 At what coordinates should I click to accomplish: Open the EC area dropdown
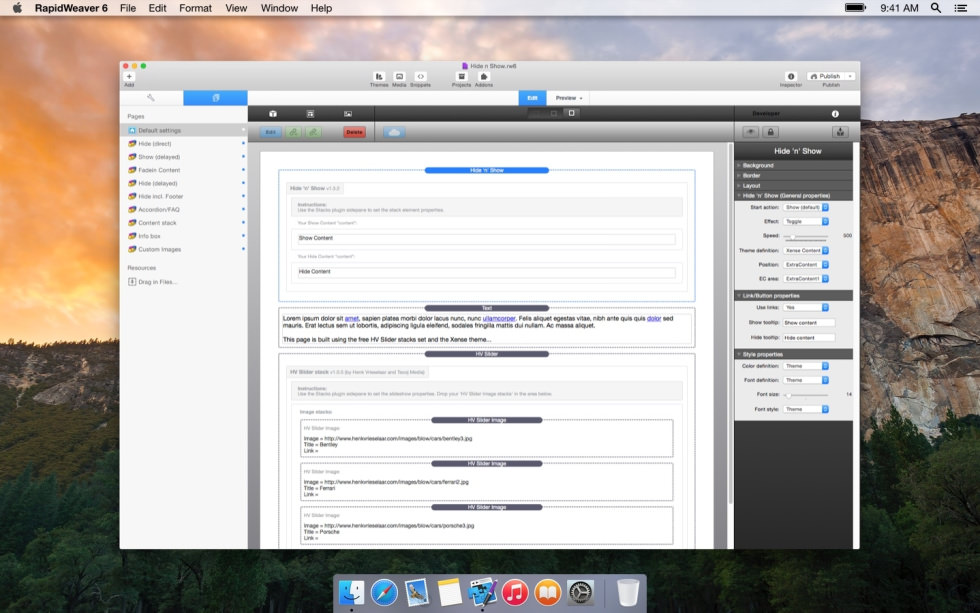pos(806,279)
